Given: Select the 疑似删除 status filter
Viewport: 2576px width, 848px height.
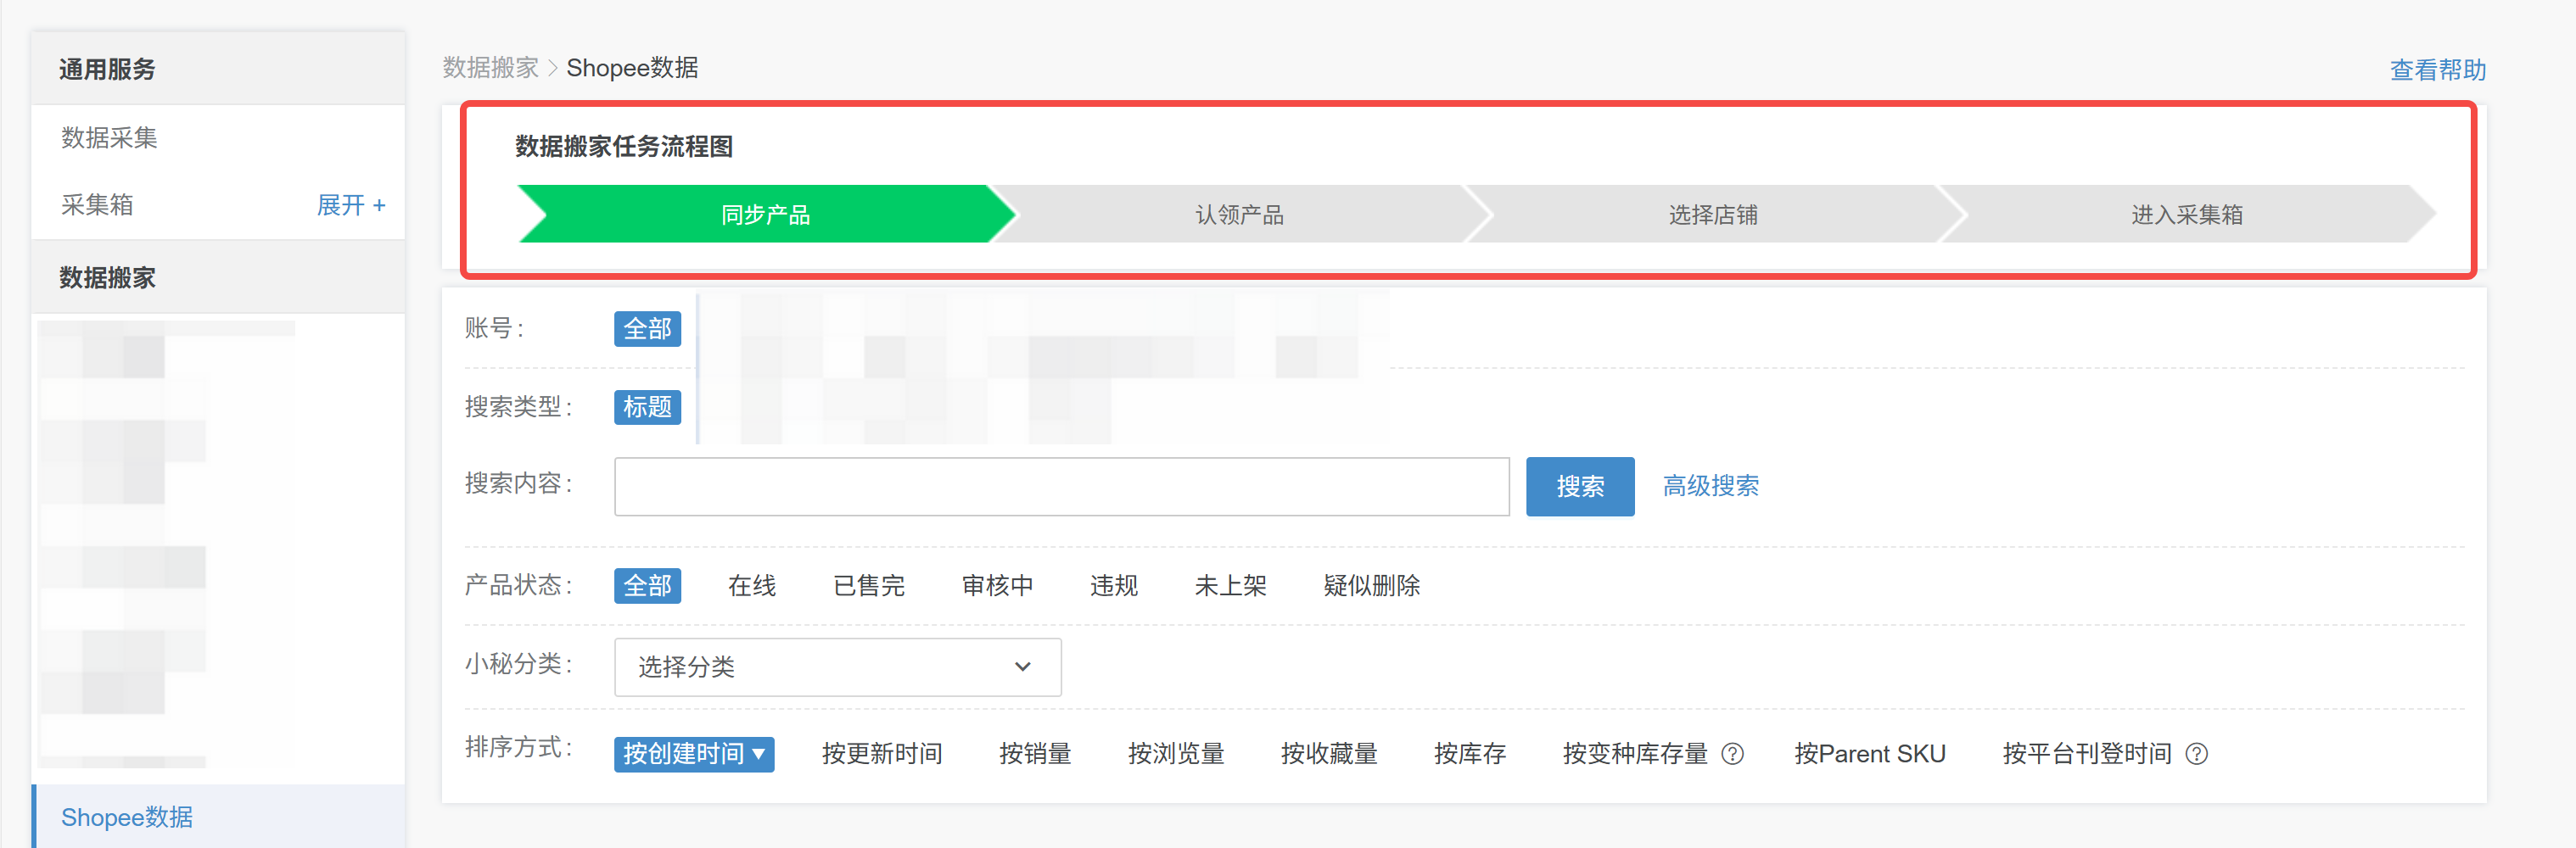Looking at the screenshot, I should point(1372,586).
